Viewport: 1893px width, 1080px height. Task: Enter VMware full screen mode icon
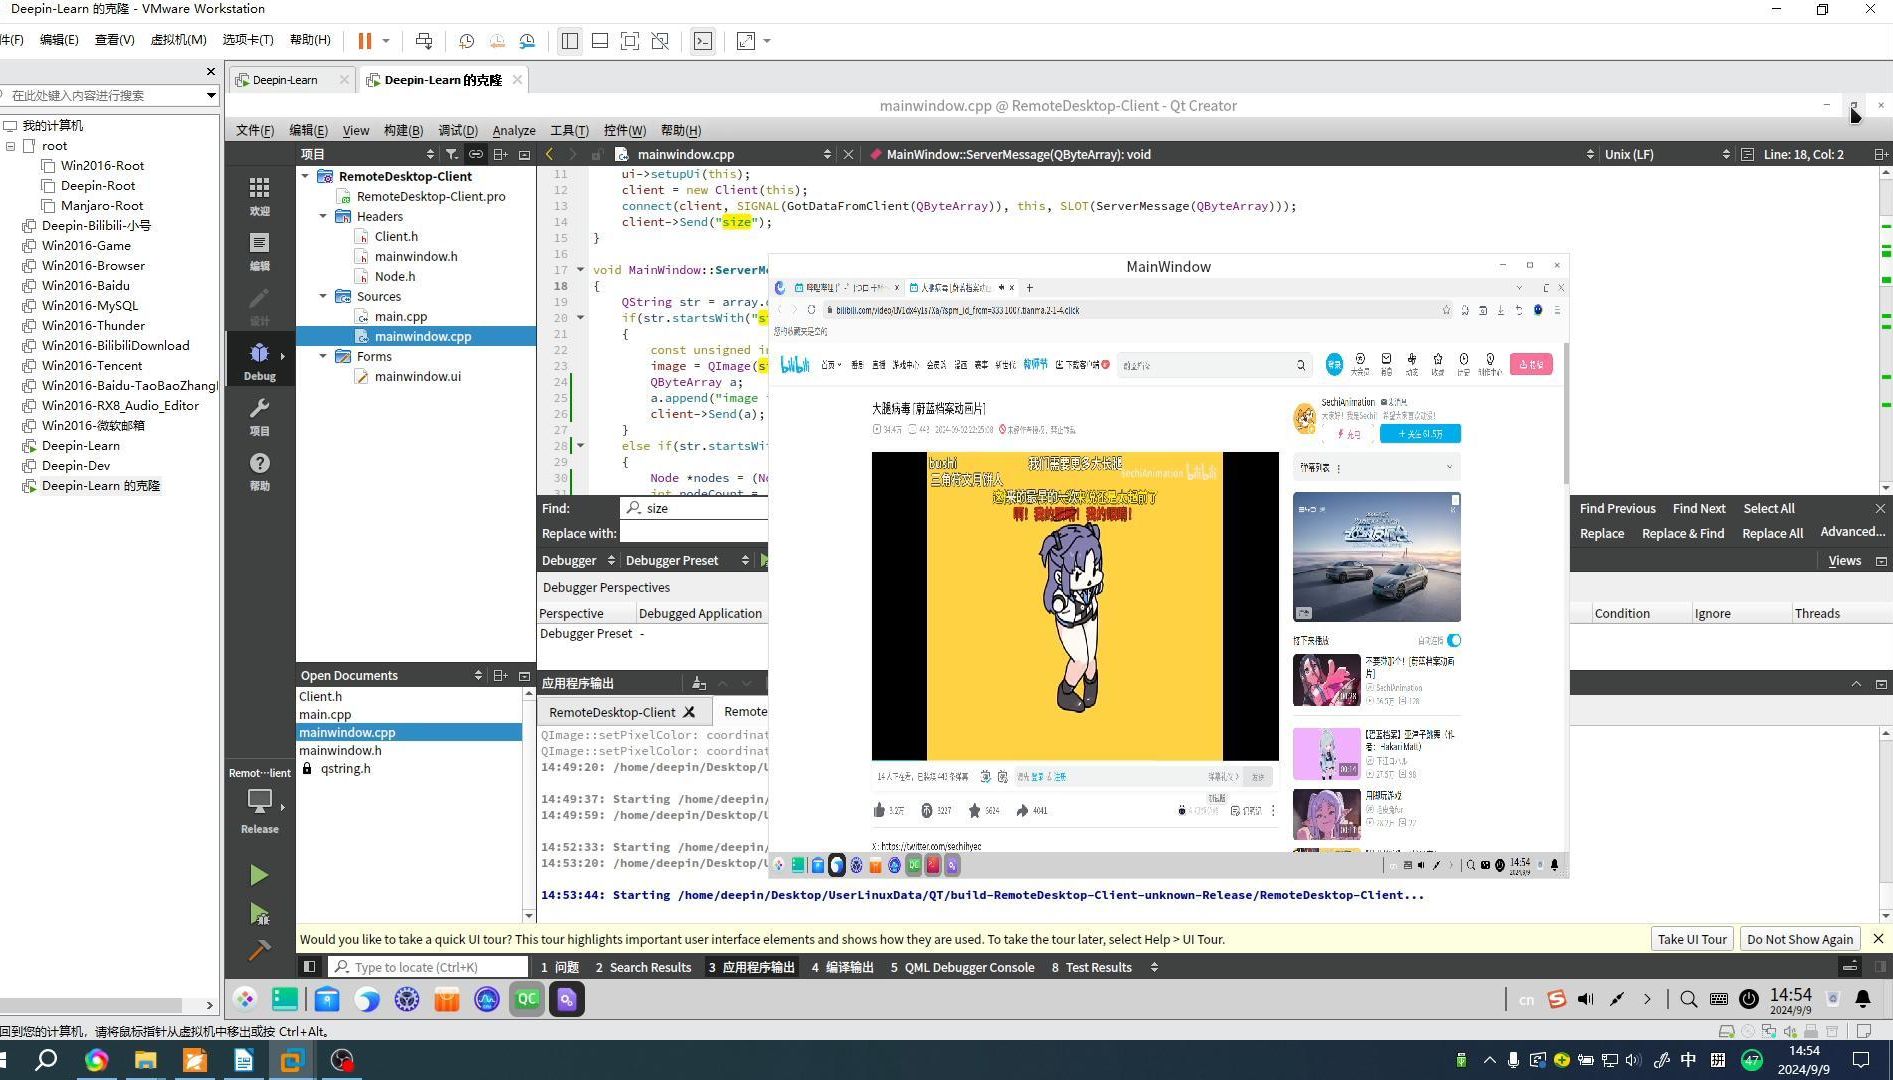click(x=630, y=41)
